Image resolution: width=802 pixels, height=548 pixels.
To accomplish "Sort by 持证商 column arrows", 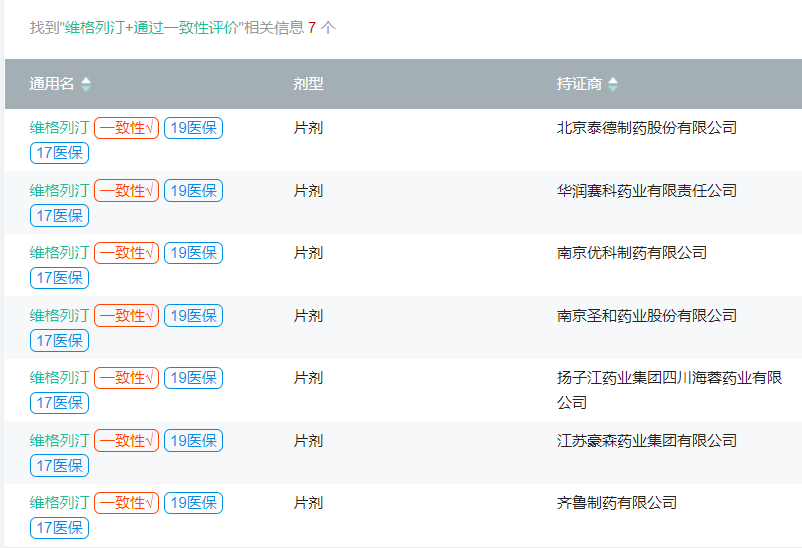I will 613,84.
